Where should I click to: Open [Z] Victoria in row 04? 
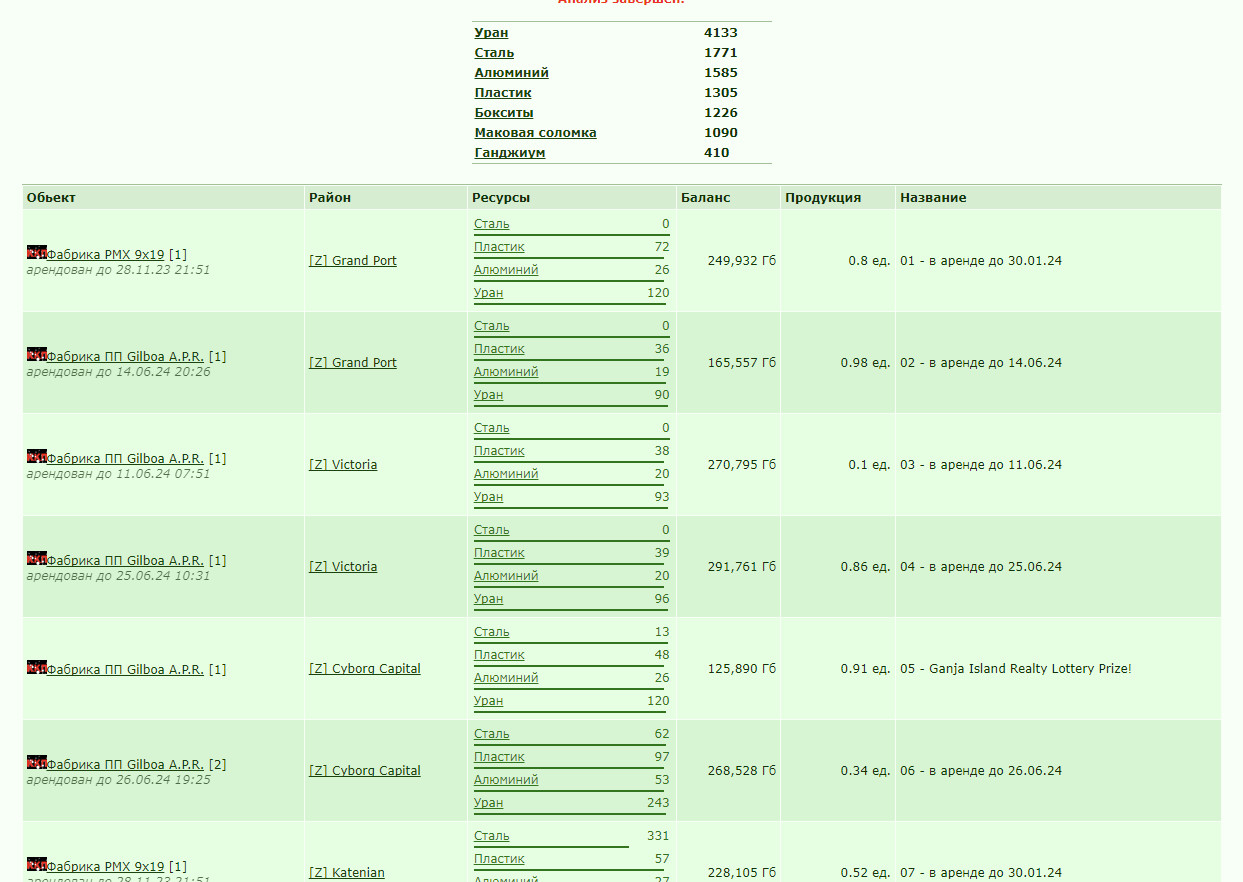(343, 567)
